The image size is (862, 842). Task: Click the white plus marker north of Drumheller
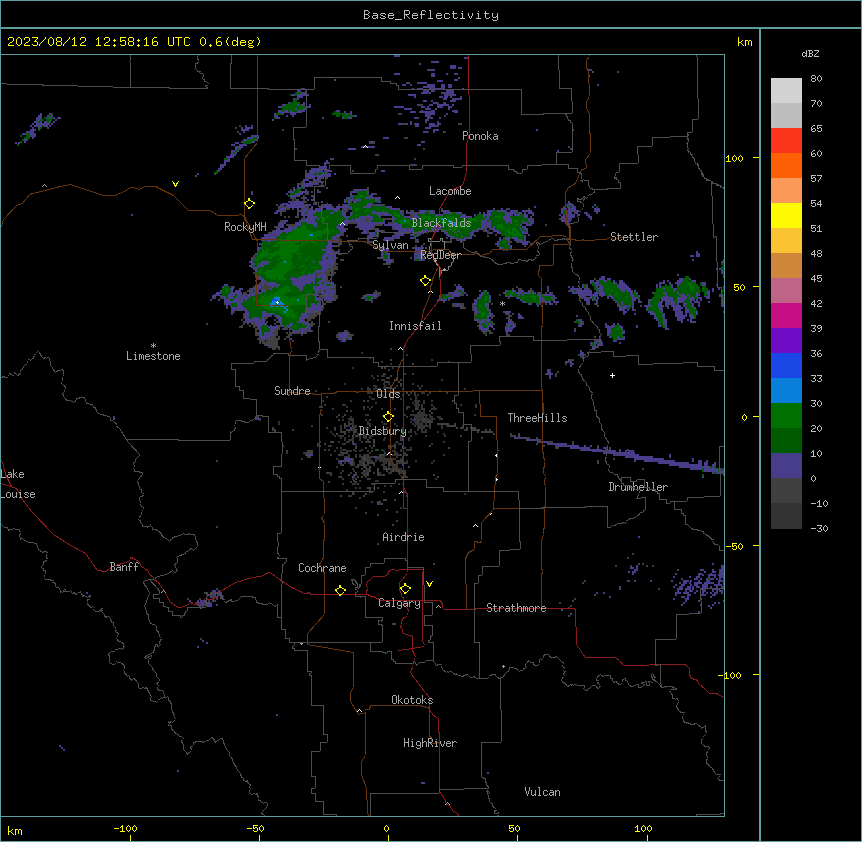pos(612,375)
